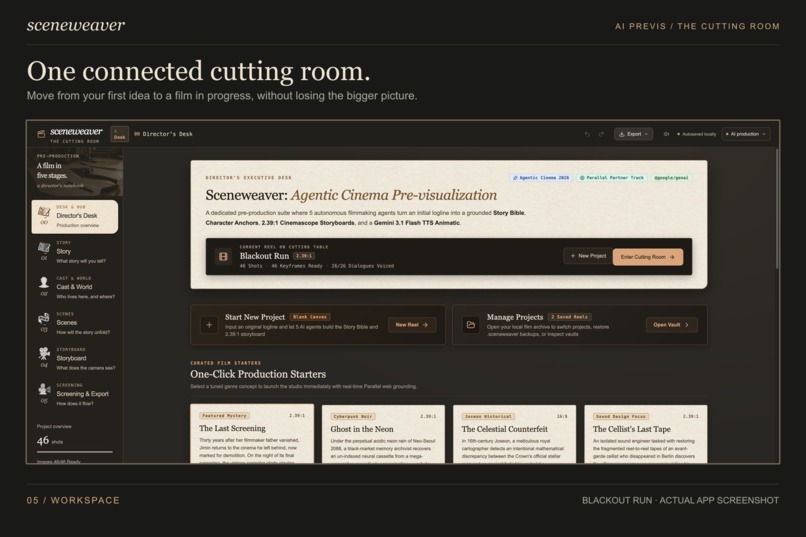806x537 pixels.
Task: Click the One-Click Production Starters heading
Action: [258, 374]
